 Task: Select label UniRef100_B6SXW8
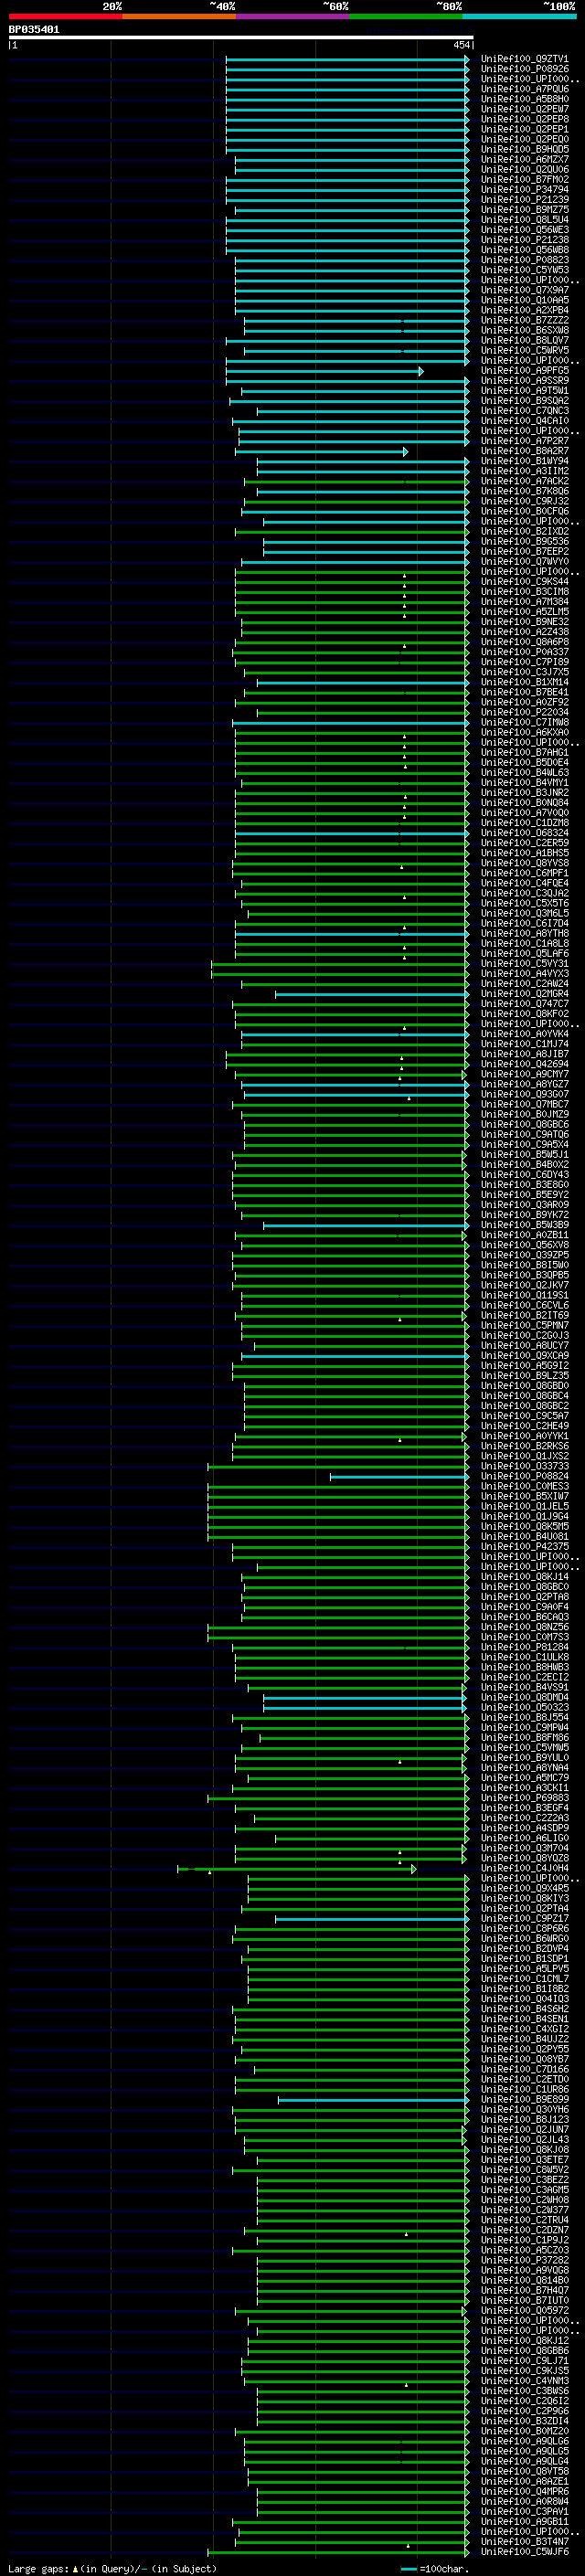coord(524,330)
